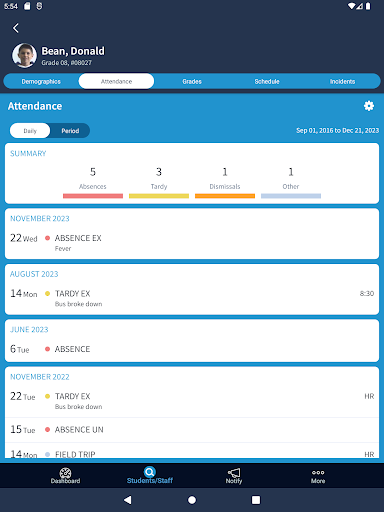384x512 pixels.
Task: Click the orange Dismissals color bar
Action: coord(225,196)
